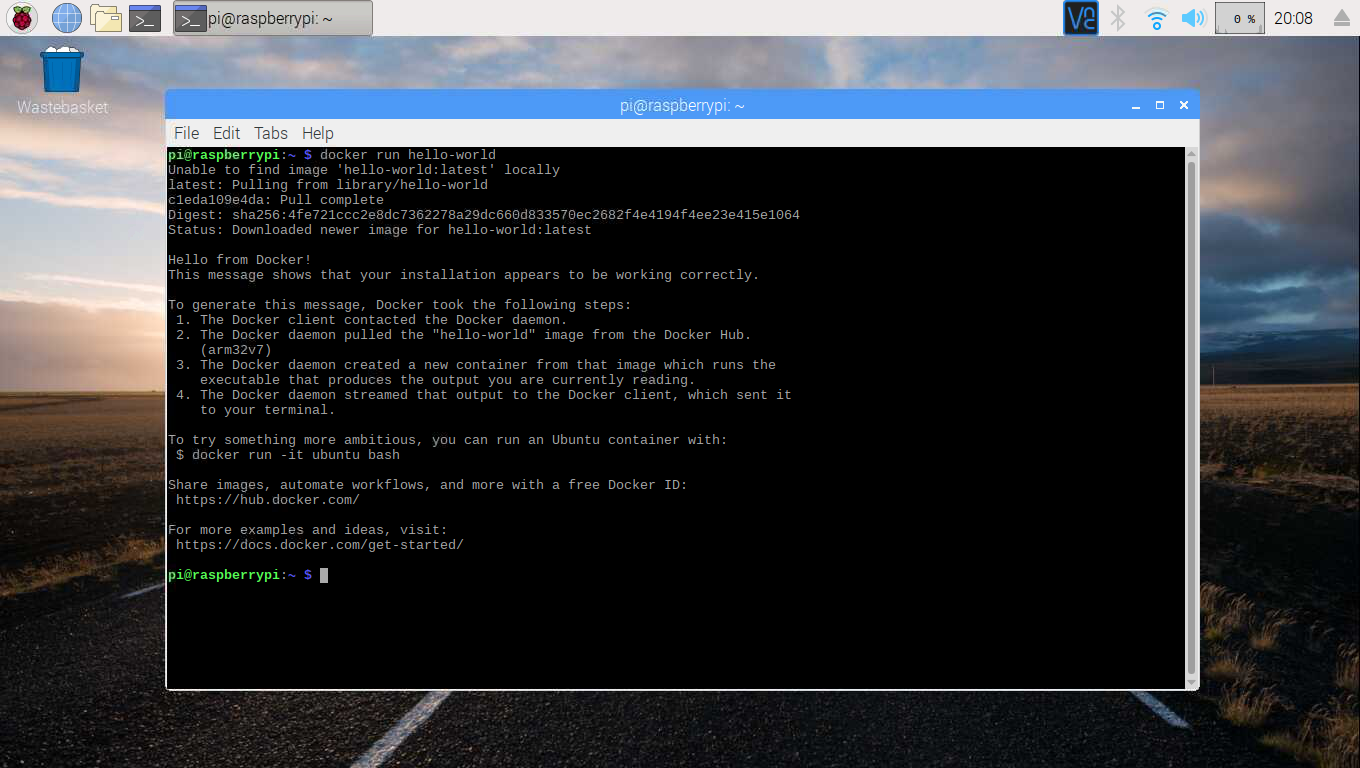Open the volume control speaker icon
The image size is (1360, 768).
pos(1193,18)
